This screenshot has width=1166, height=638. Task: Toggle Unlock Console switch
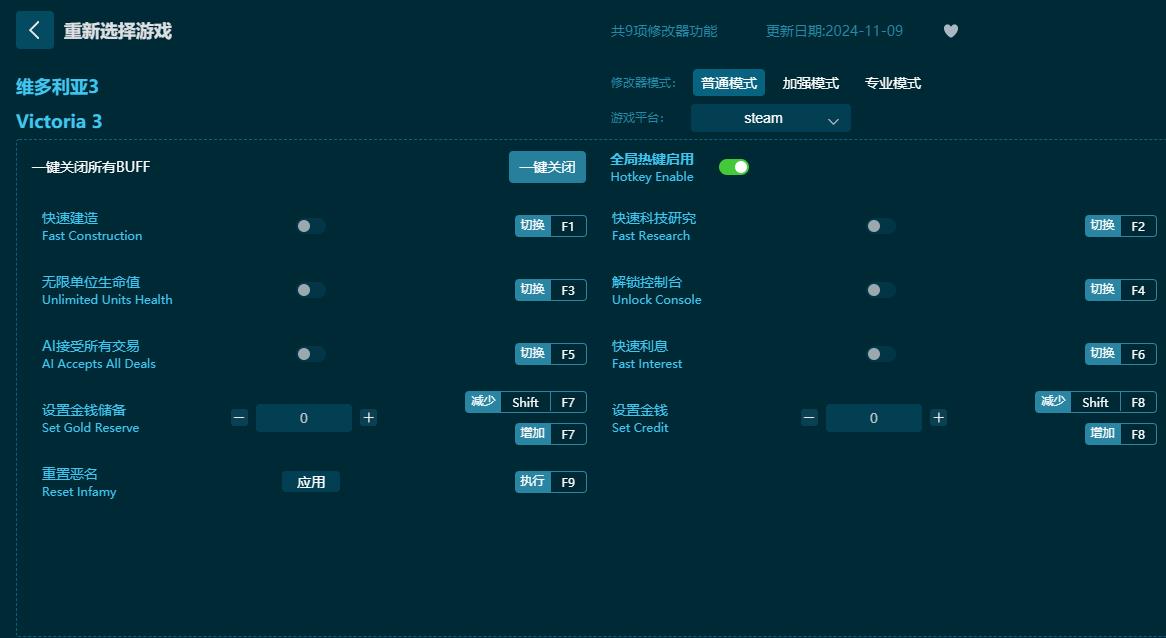point(880,290)
